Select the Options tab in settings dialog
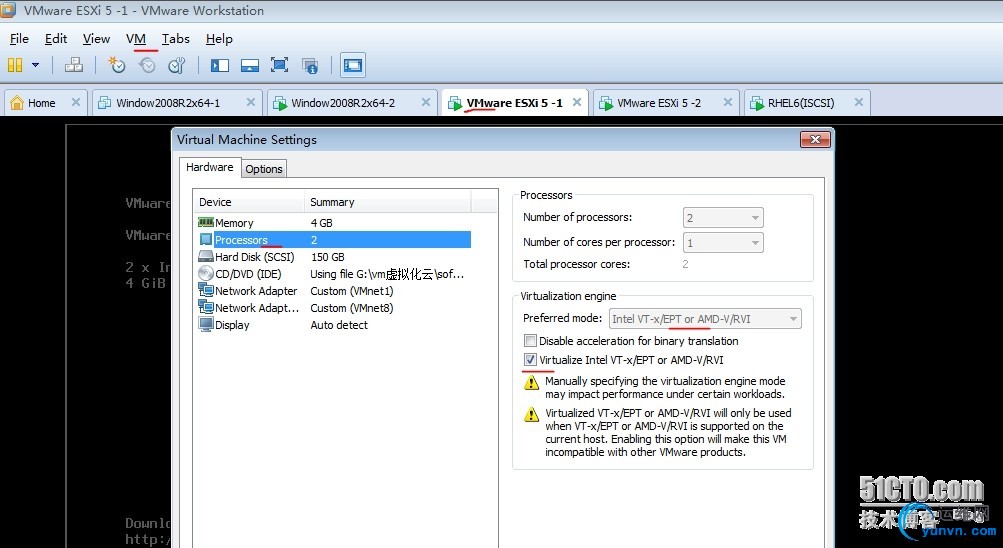The width and height of the screenshot is (1003, 548). (x=264, y=169)
